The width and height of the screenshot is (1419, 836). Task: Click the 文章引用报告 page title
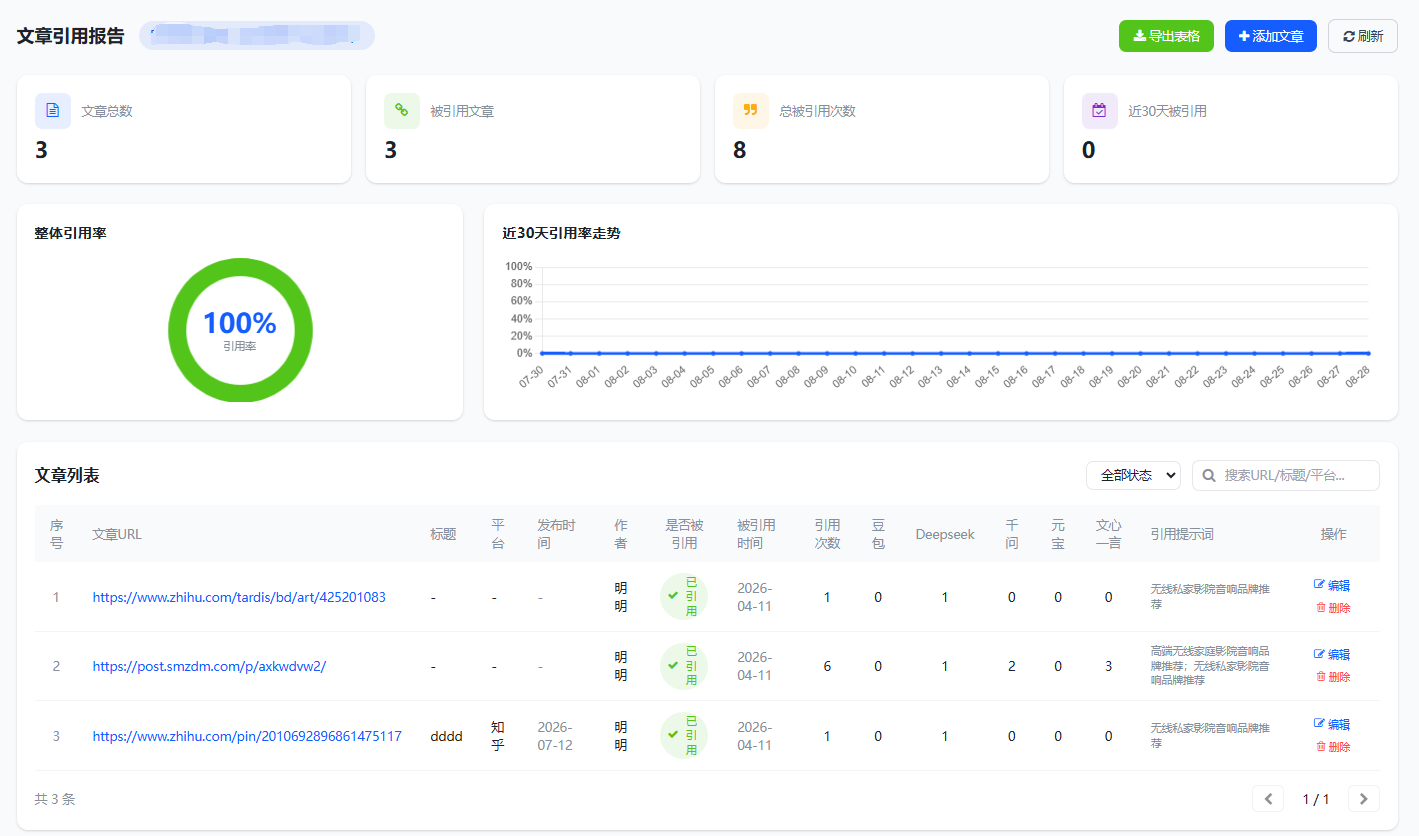[71, 36]
